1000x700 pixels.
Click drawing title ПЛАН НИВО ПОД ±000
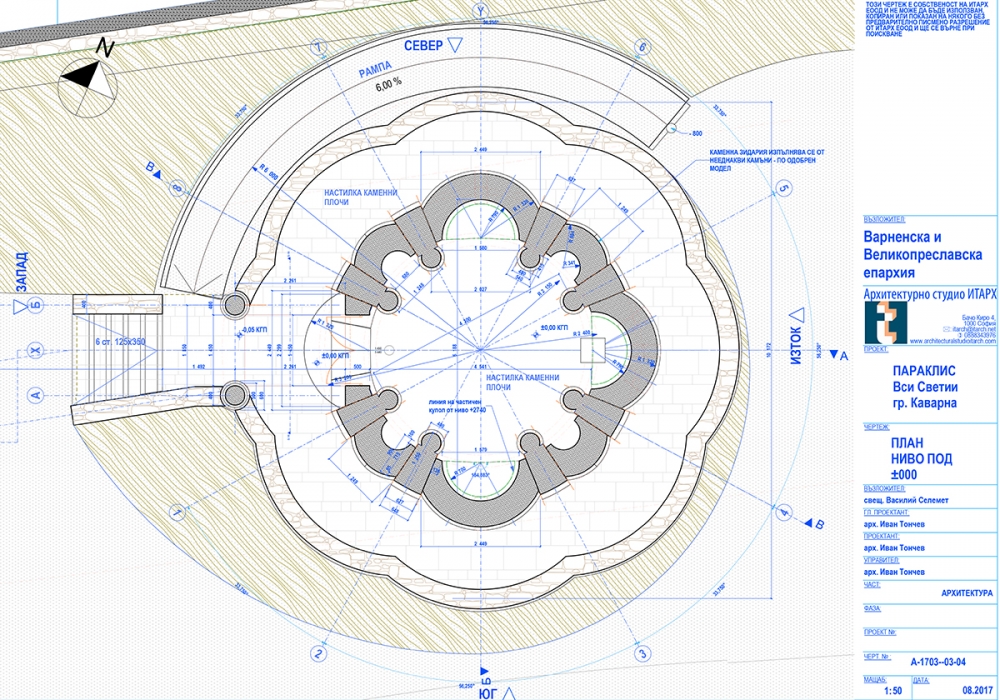(922, 459)
